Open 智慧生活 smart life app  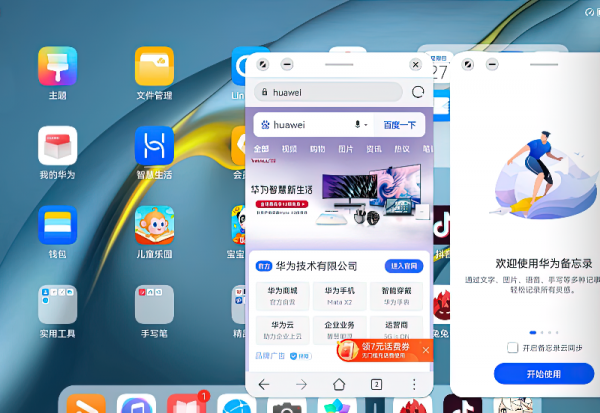click(x=154, y=145)
